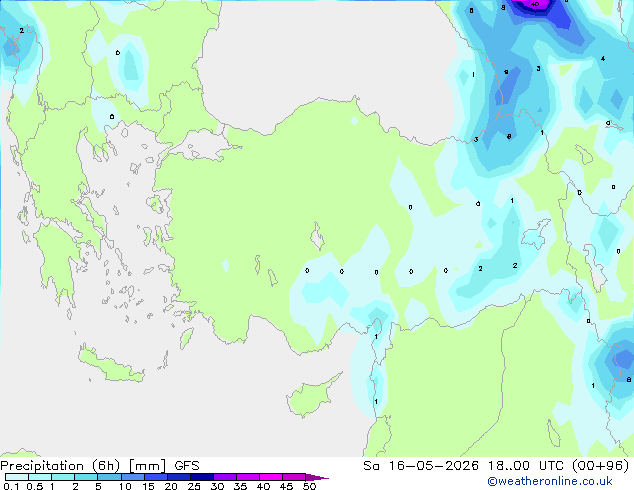
Task: Click the 40 mm peak precipitation label
Action: [x=535, y=4]
